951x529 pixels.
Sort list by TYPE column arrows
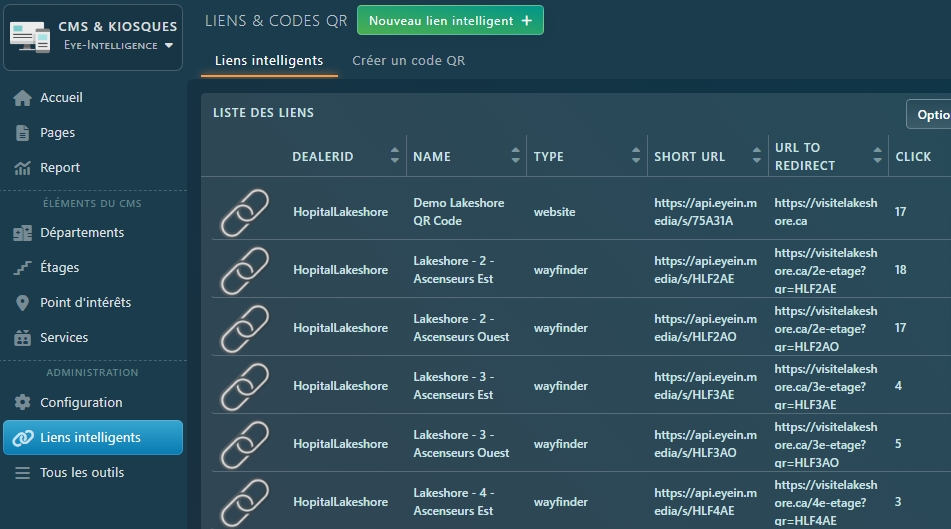(x=636, y=156)
